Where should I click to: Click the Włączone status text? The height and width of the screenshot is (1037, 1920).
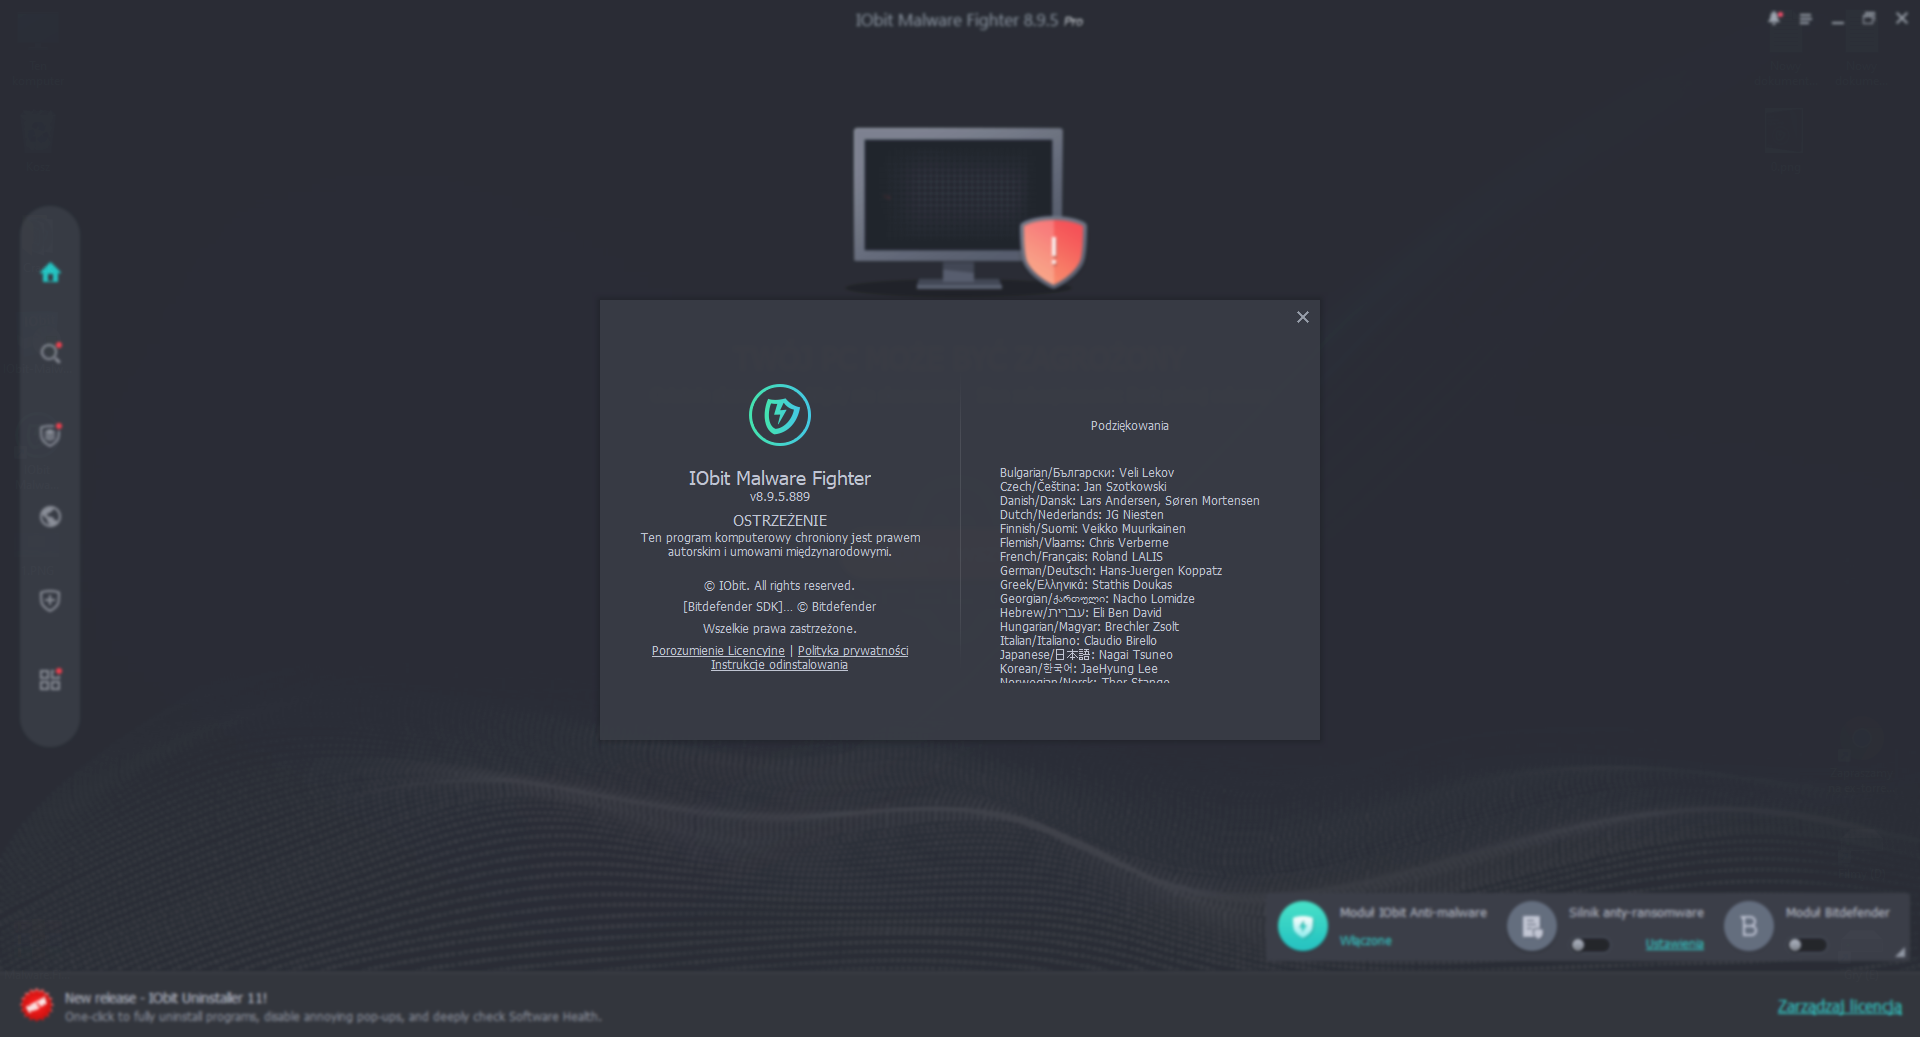1365,941
